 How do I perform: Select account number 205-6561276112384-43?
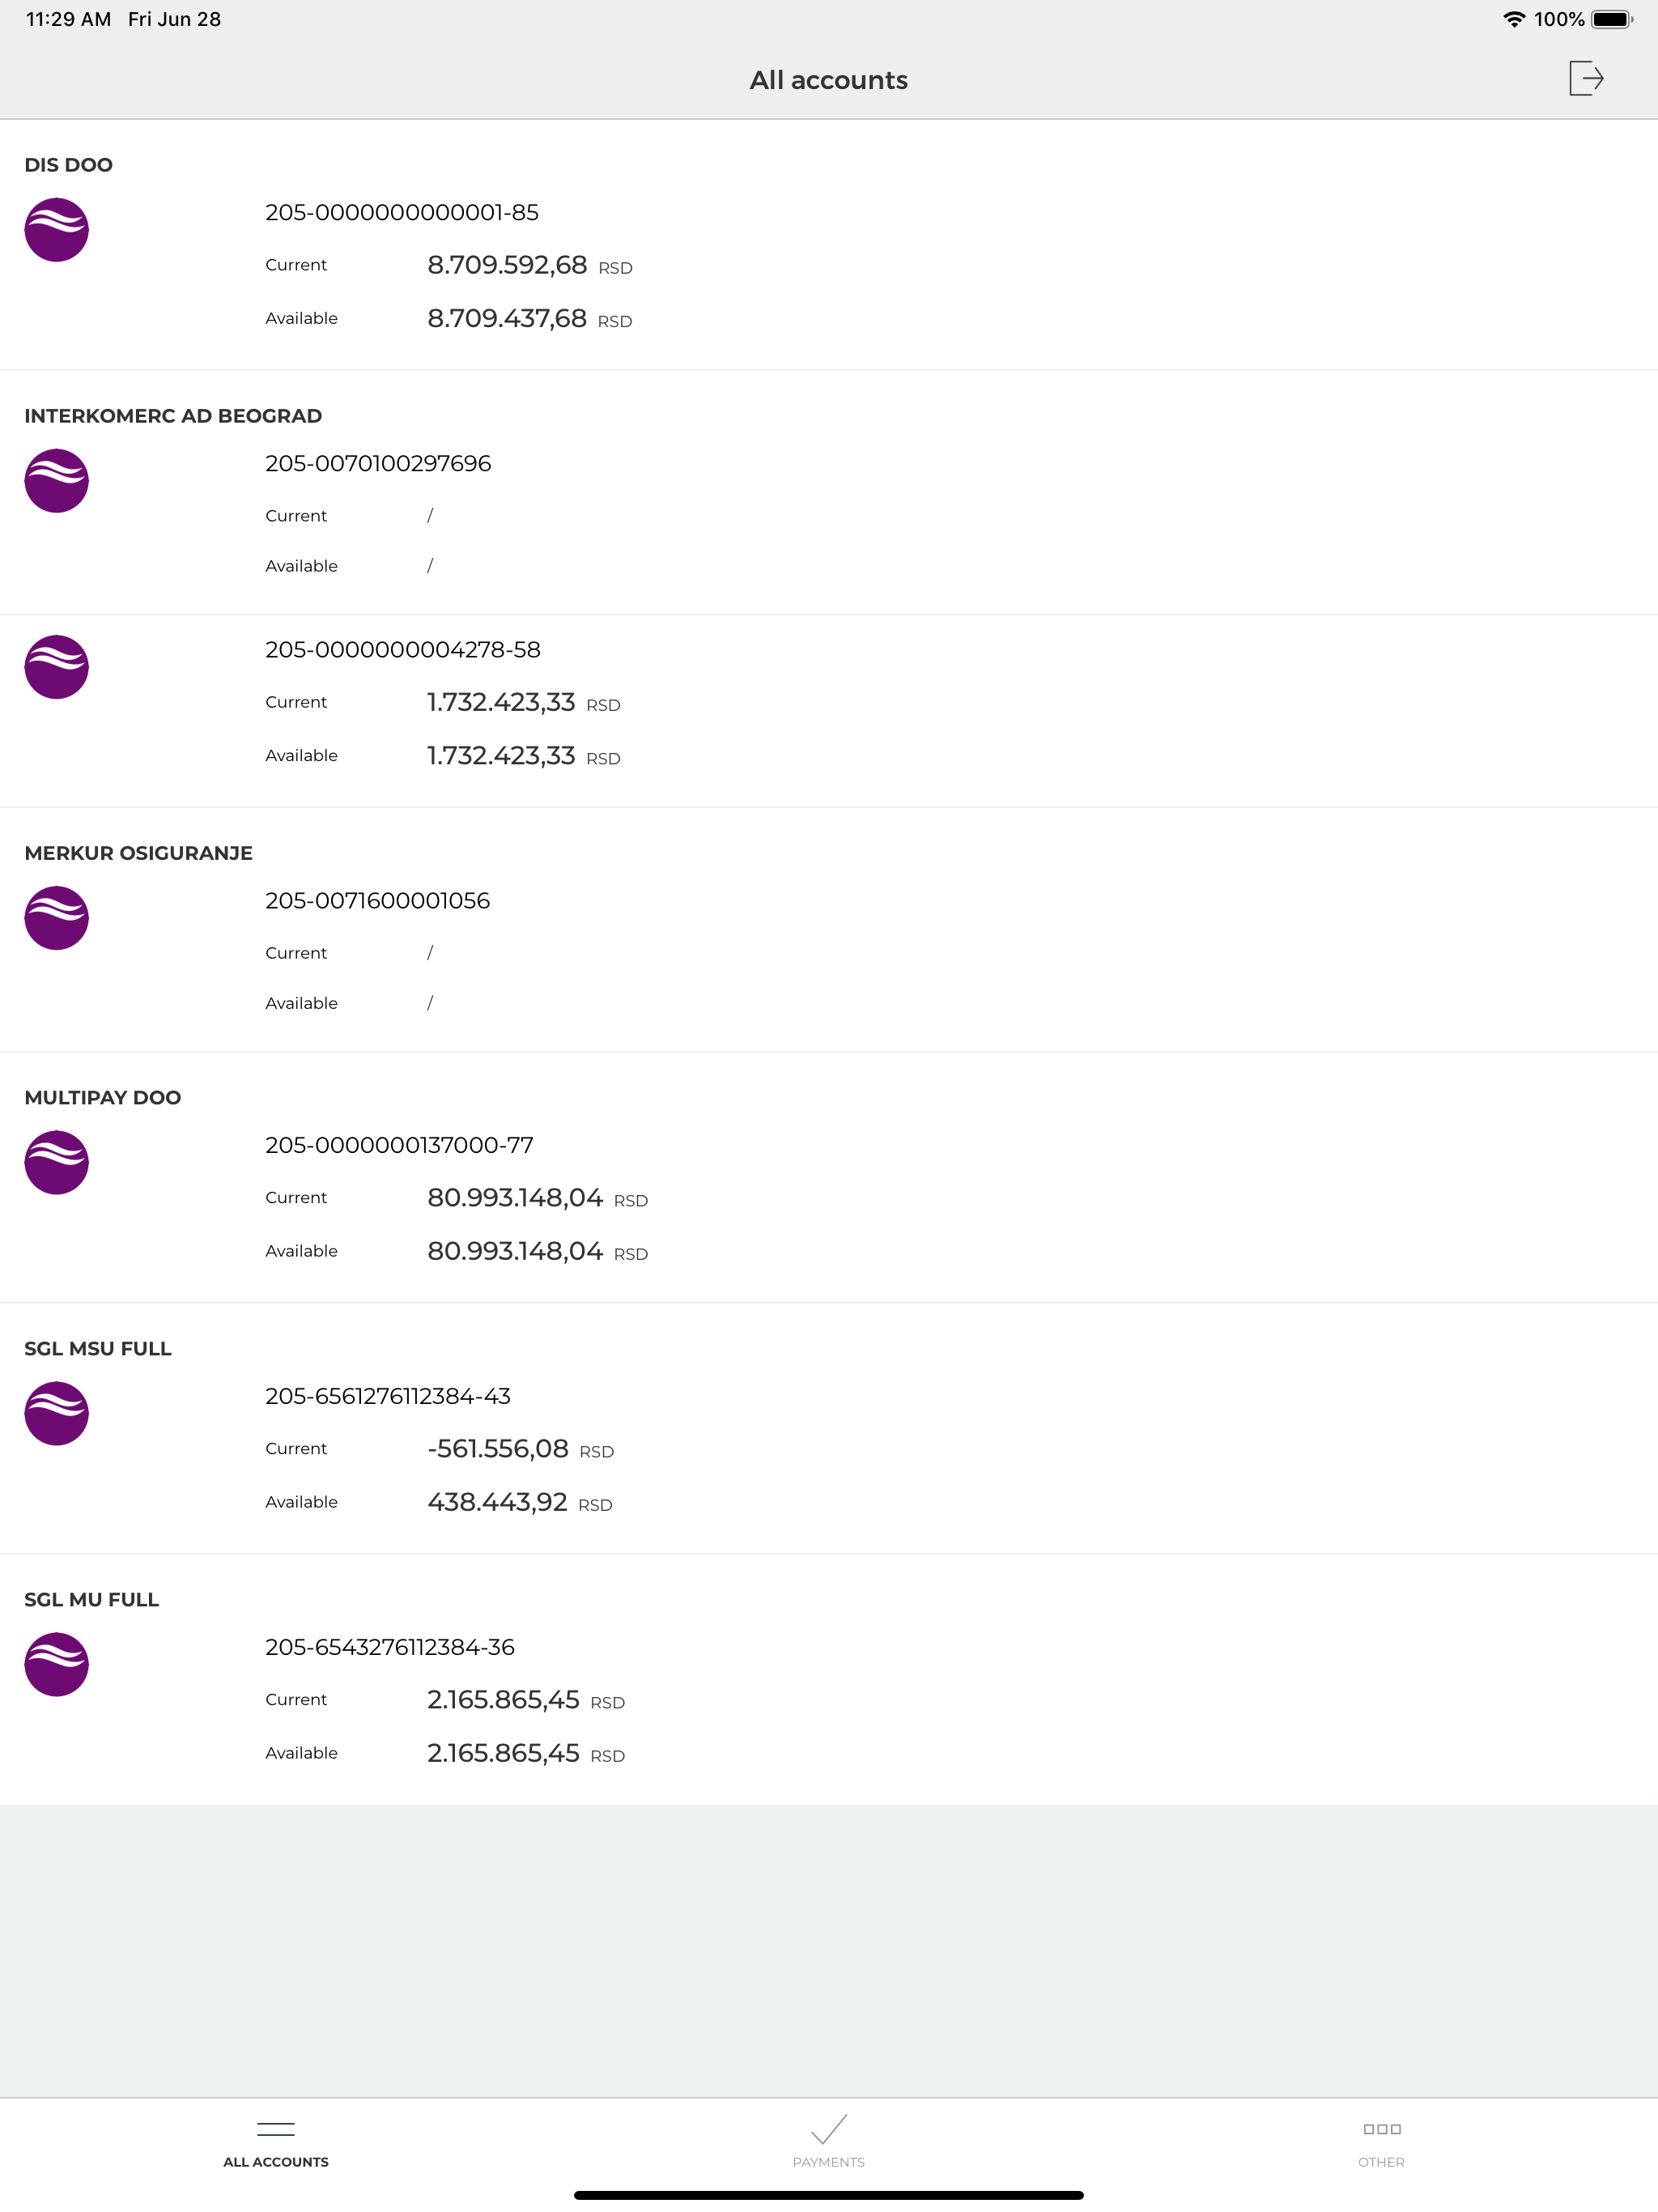point(388,1395)
